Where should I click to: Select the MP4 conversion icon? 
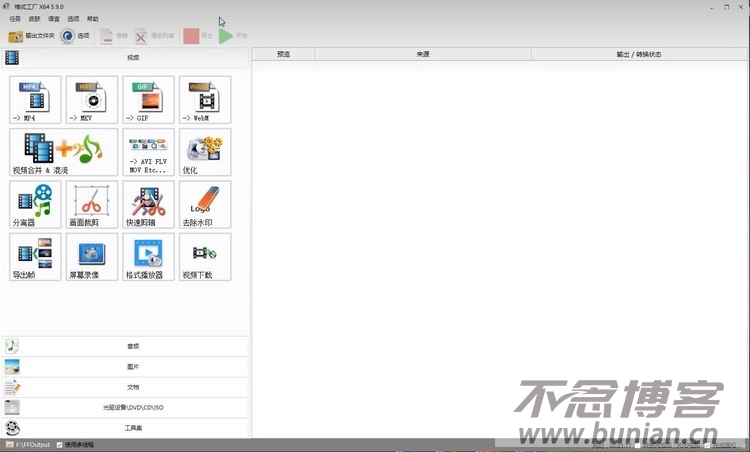tap(35, 99)
